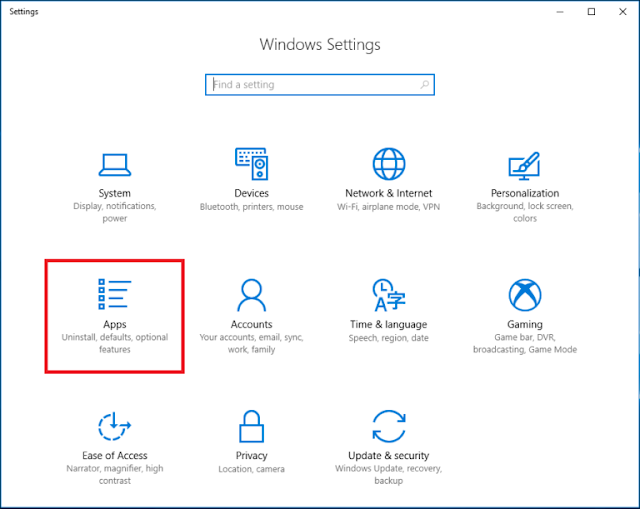
Task: Click the Find a setting search box
Action: click(x=320, y=84)
